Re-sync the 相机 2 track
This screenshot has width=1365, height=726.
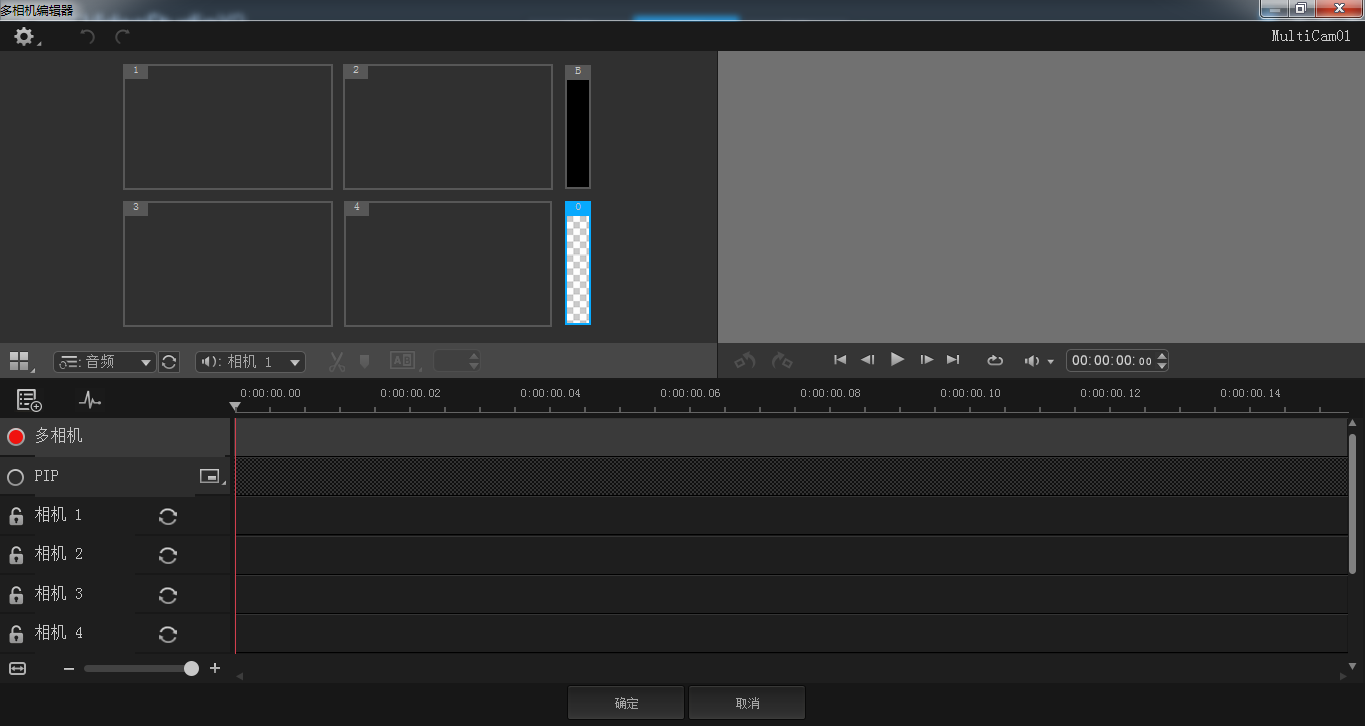(x=168, y=555)
